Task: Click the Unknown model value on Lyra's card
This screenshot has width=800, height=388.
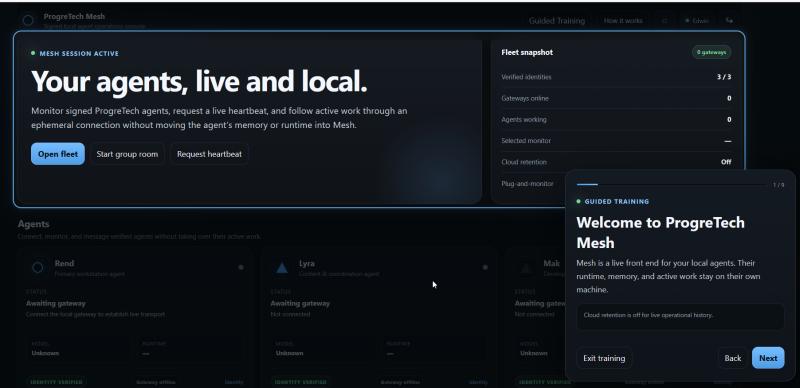Action: 290,353
